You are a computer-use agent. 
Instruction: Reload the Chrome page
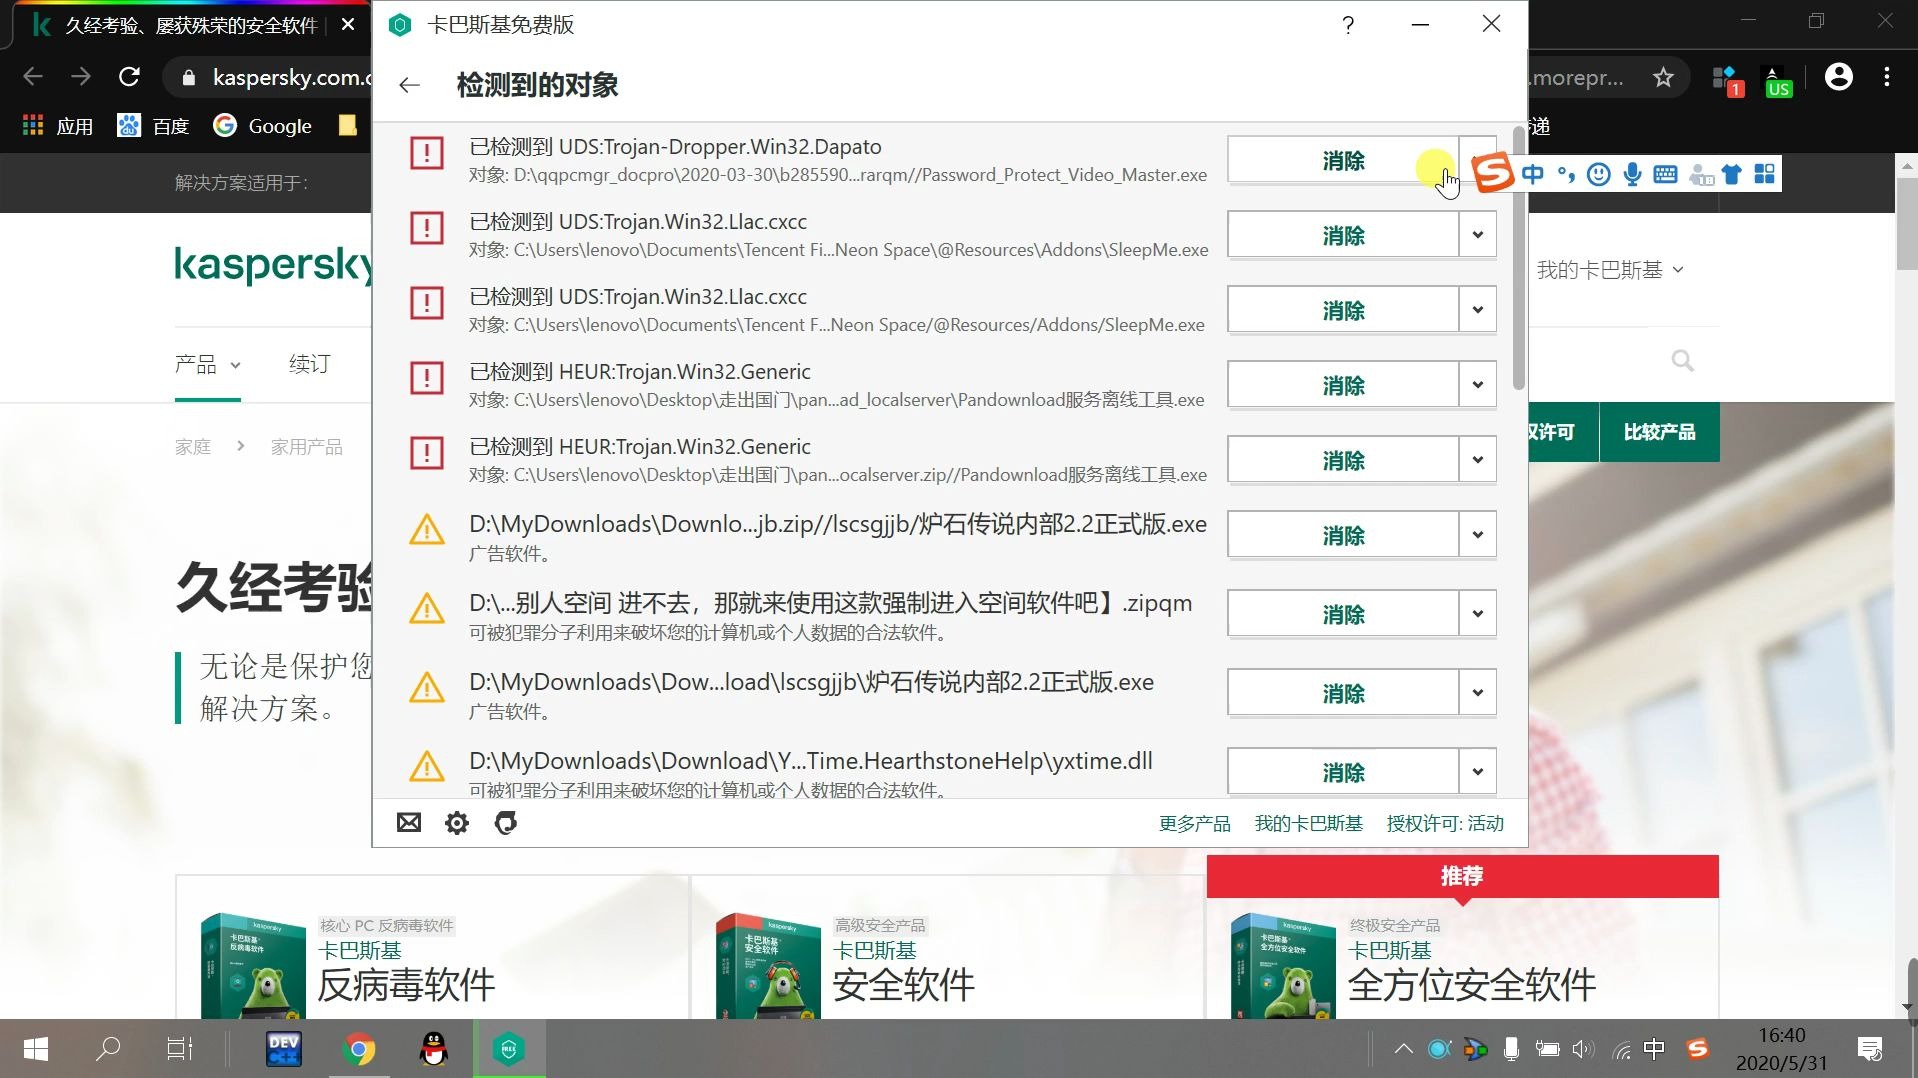129,77
